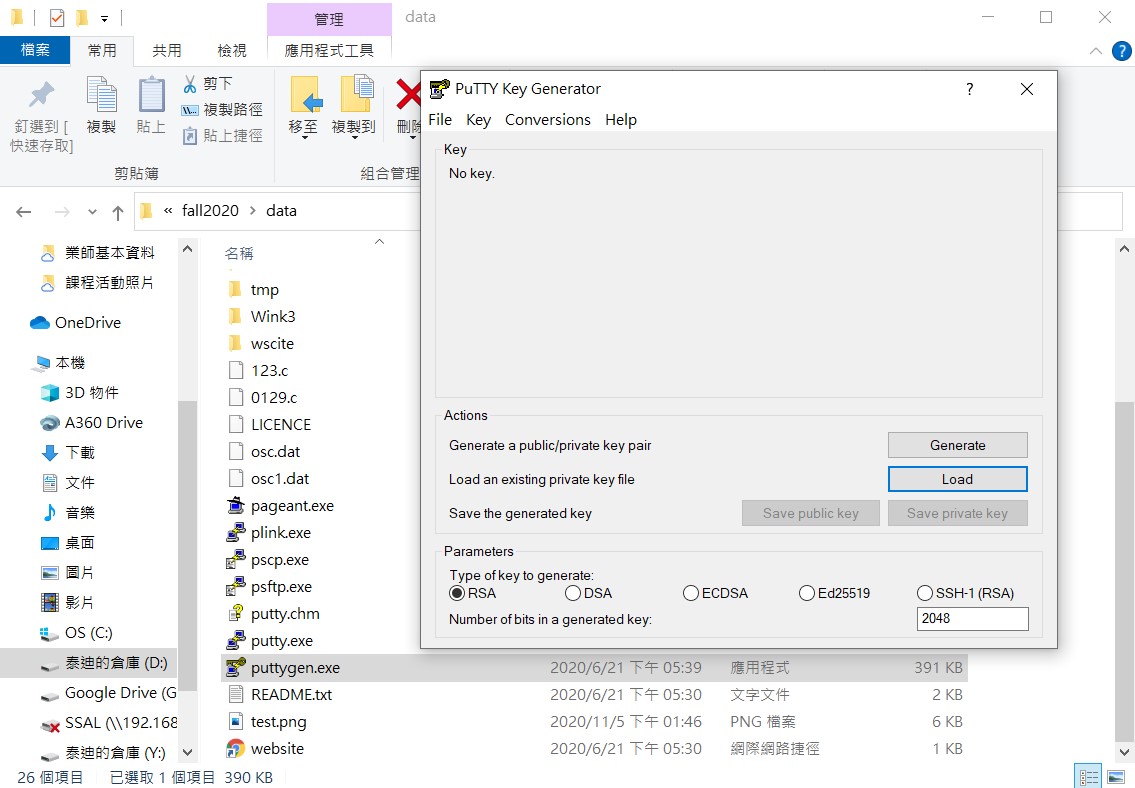Click fall2020 in the address path
This screenshot has width=1135, height=788.
pyautogui.click(x=210, y=211)
